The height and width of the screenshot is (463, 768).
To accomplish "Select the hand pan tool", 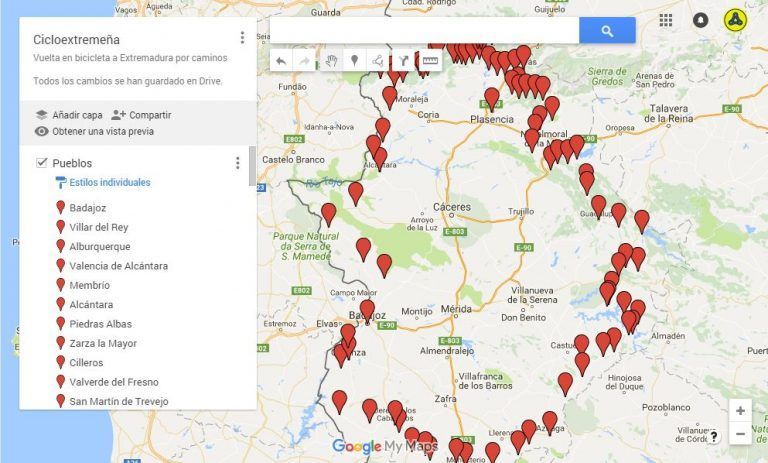I will coord(331,61).
